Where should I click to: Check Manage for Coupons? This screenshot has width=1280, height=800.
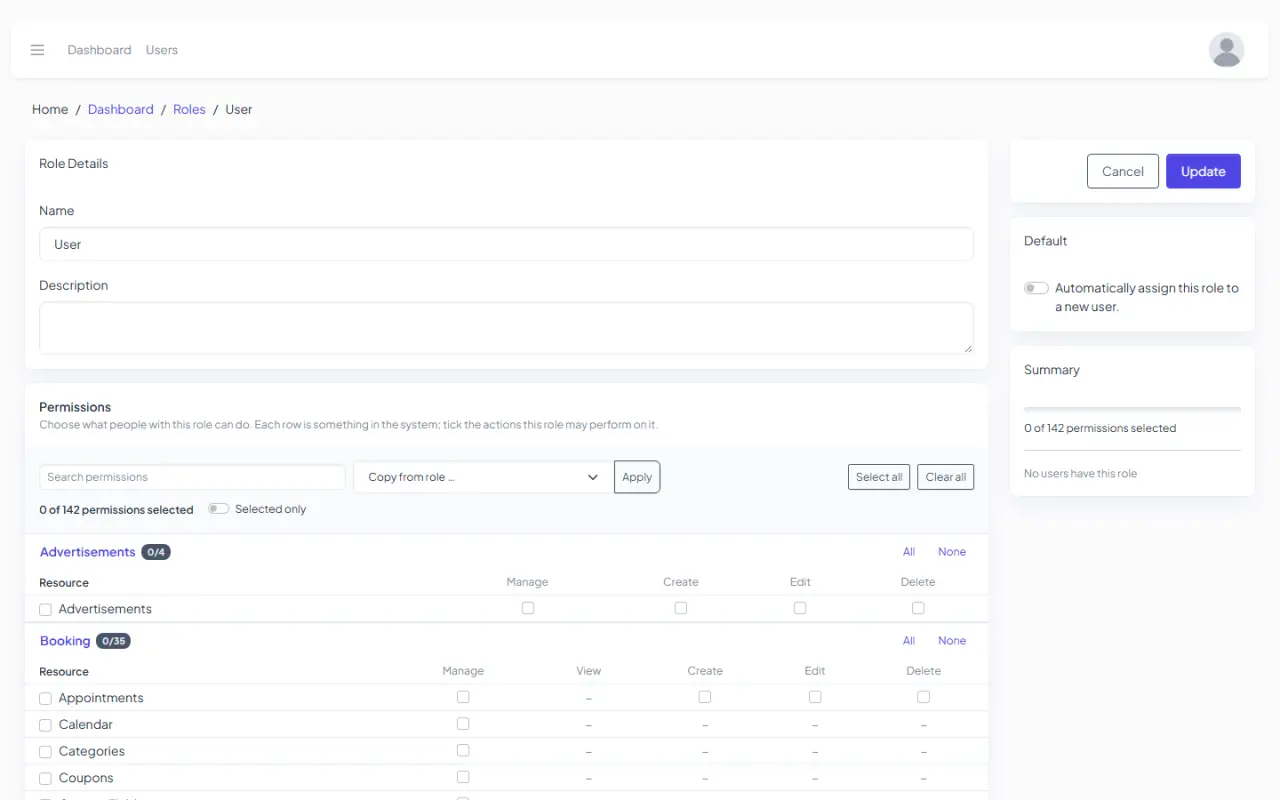click(x=463, y=777)
